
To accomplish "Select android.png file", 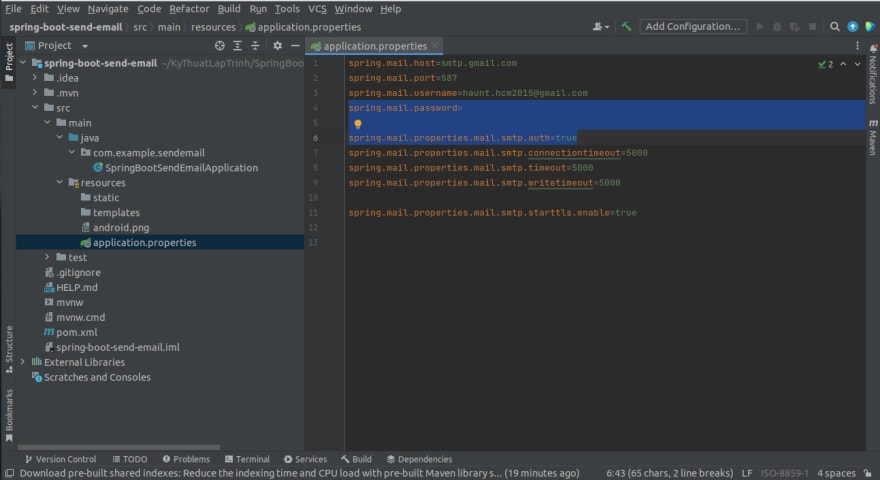I will (115, 227).
